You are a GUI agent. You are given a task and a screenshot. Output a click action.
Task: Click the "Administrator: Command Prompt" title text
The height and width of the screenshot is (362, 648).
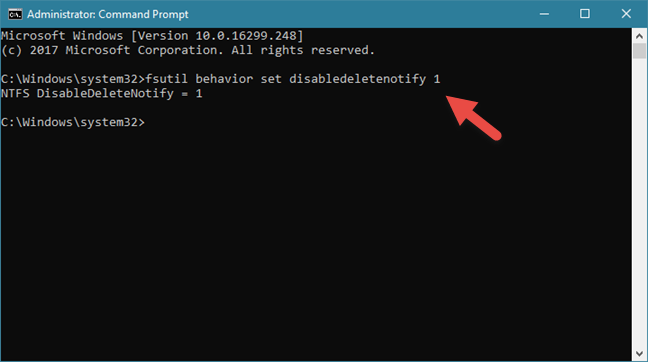click(x=108, y=14)
